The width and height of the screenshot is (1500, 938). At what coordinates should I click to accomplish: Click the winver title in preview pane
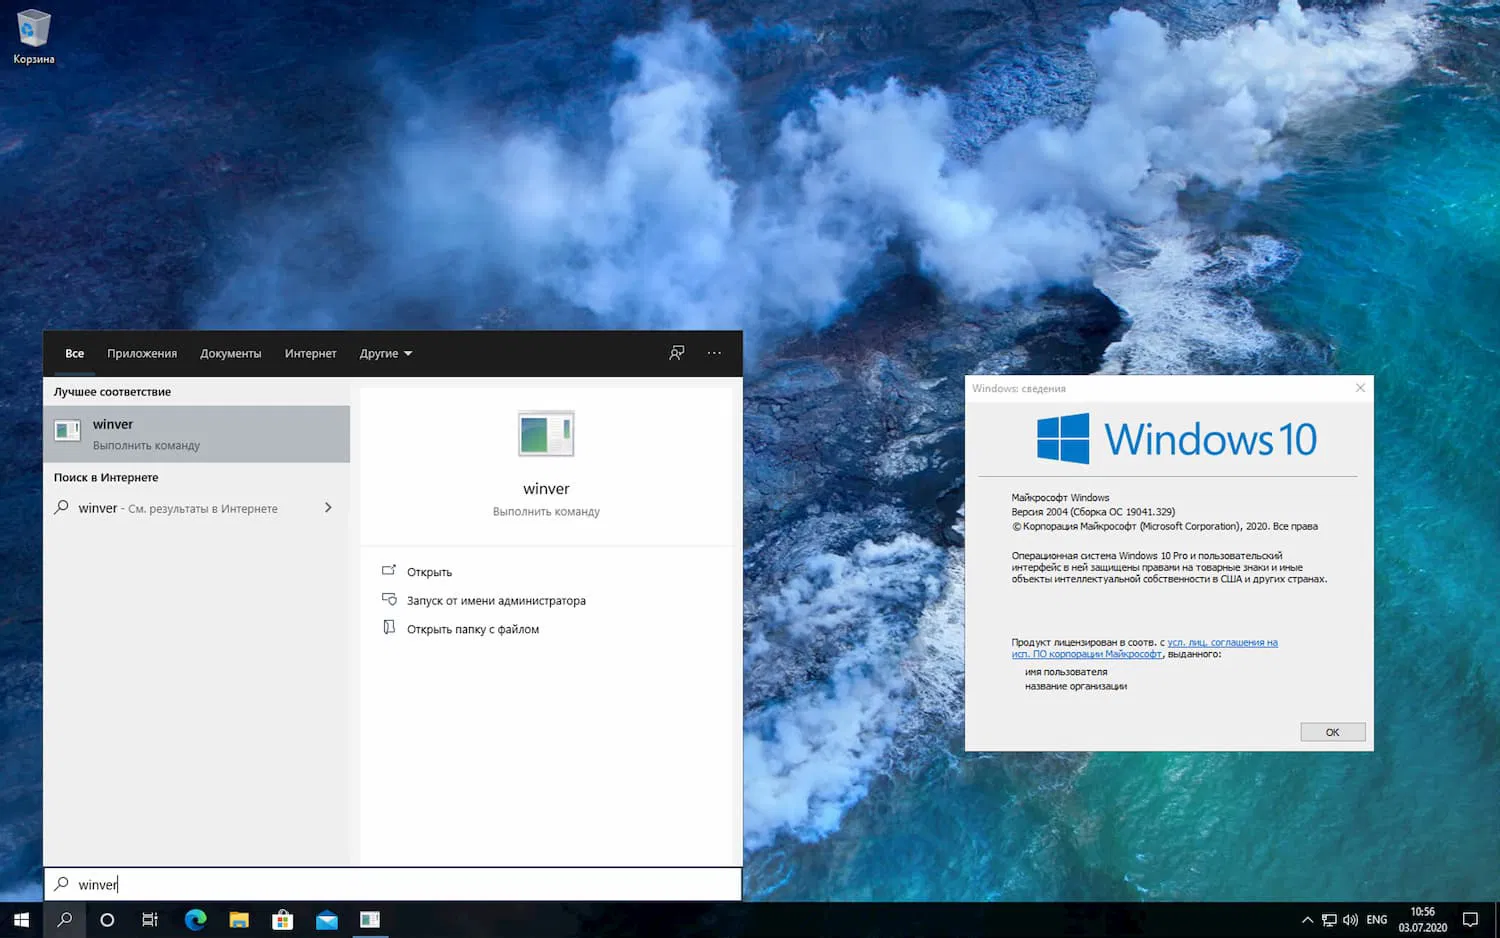546,489
